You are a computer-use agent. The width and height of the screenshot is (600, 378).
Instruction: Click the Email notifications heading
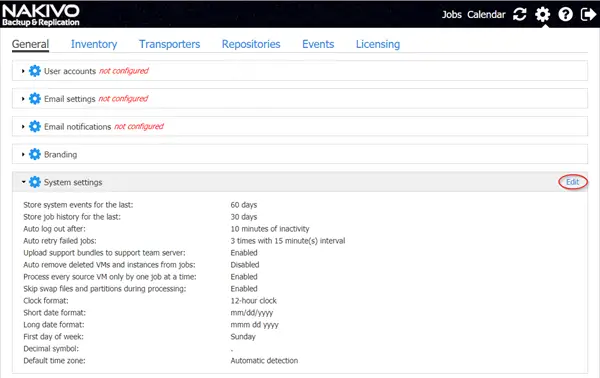(77, 127)
